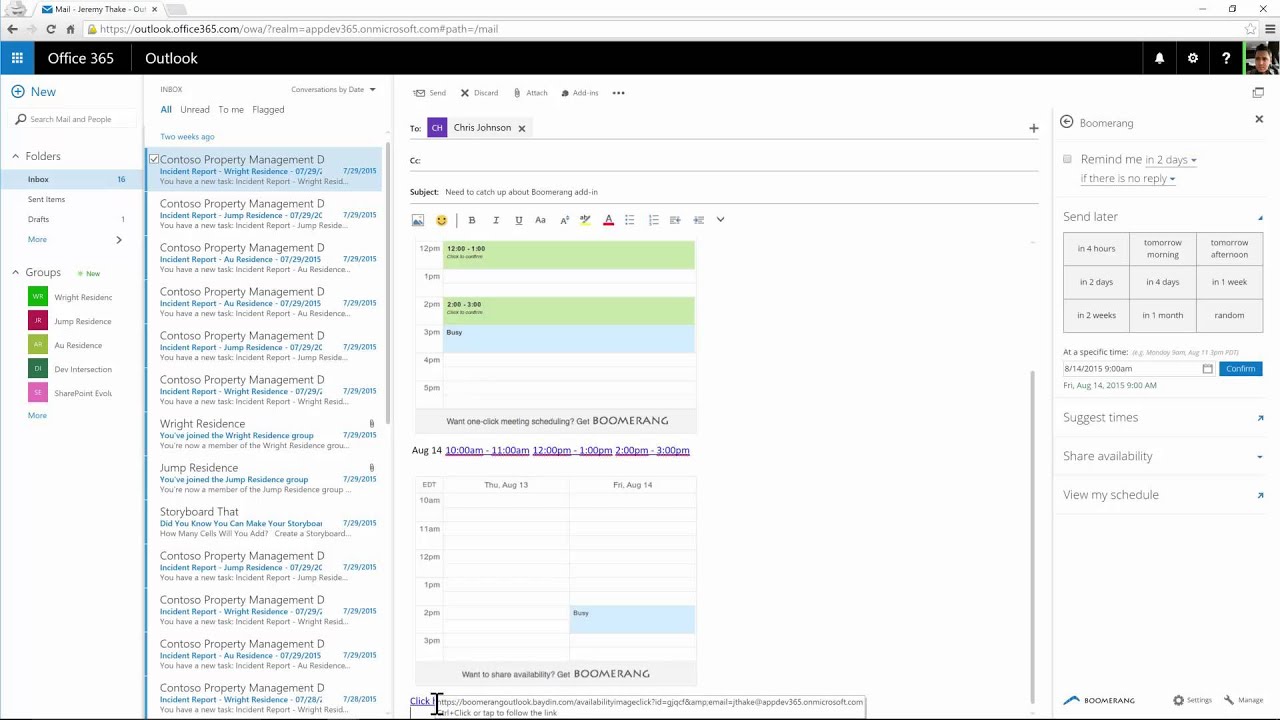The height and width of the screenshot is (720, 1280).
Task: Choose text highlight color
Action: (585, 220)
